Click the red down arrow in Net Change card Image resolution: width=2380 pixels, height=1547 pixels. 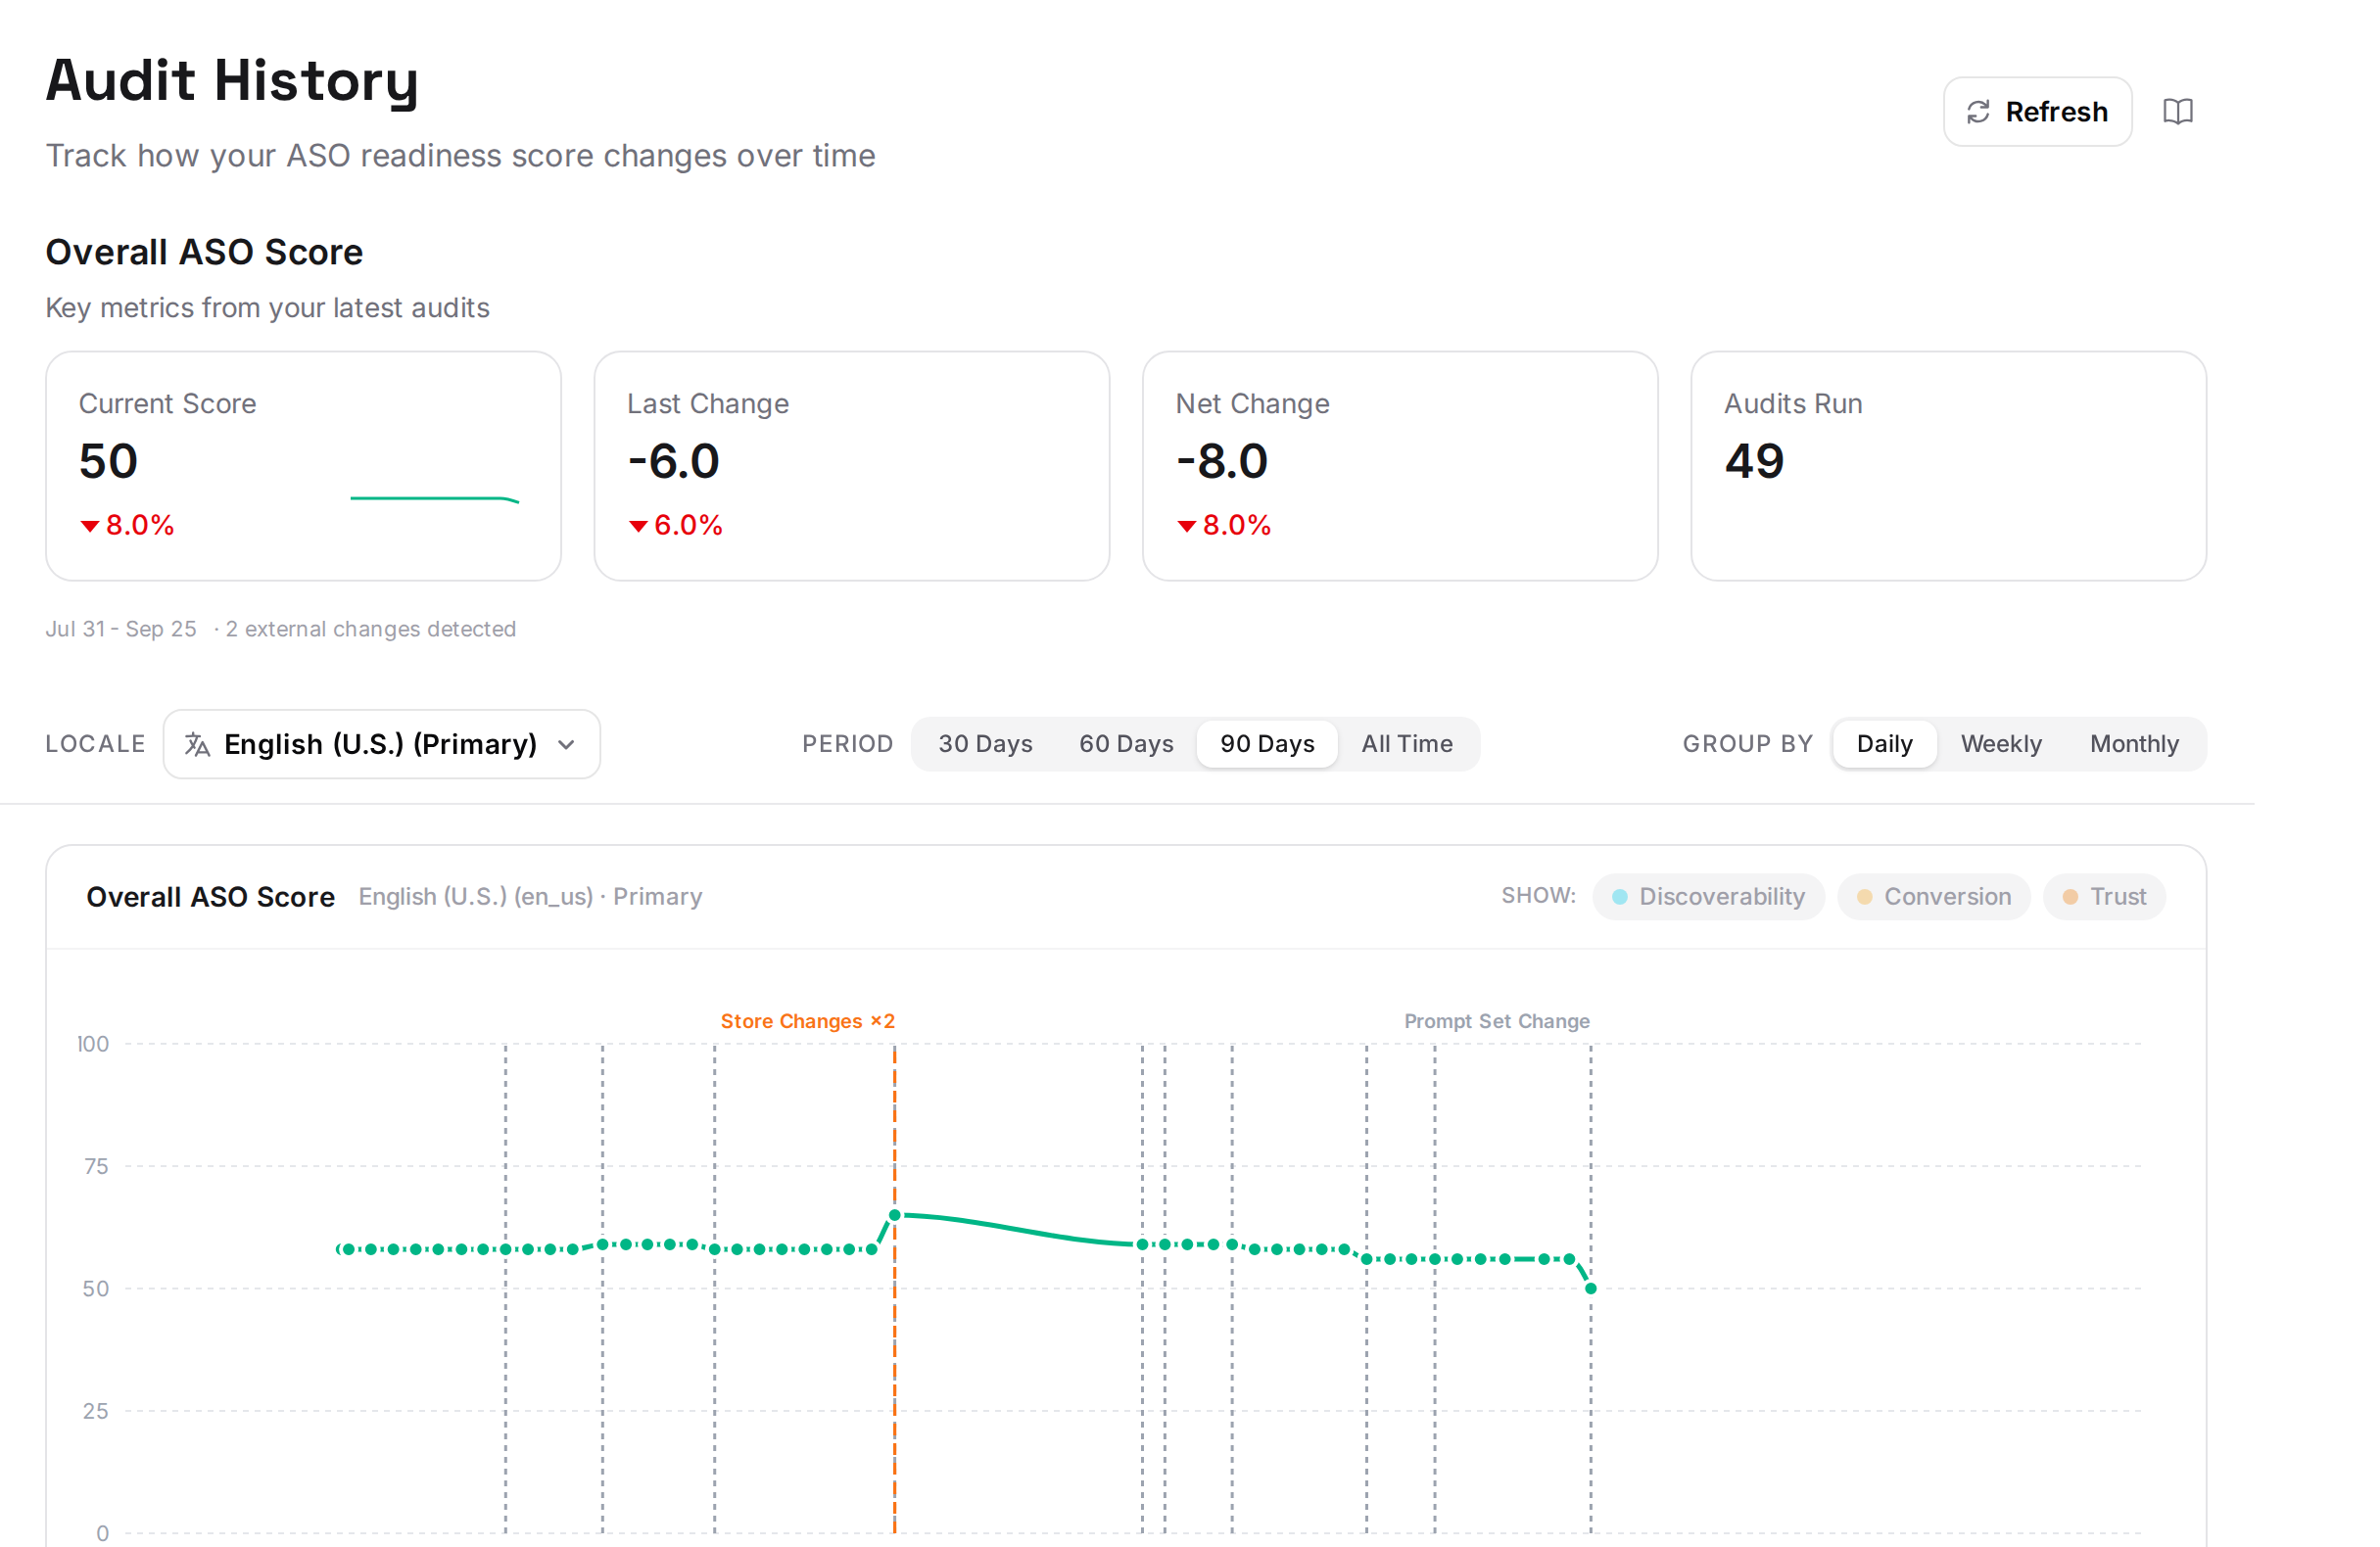1187,527
